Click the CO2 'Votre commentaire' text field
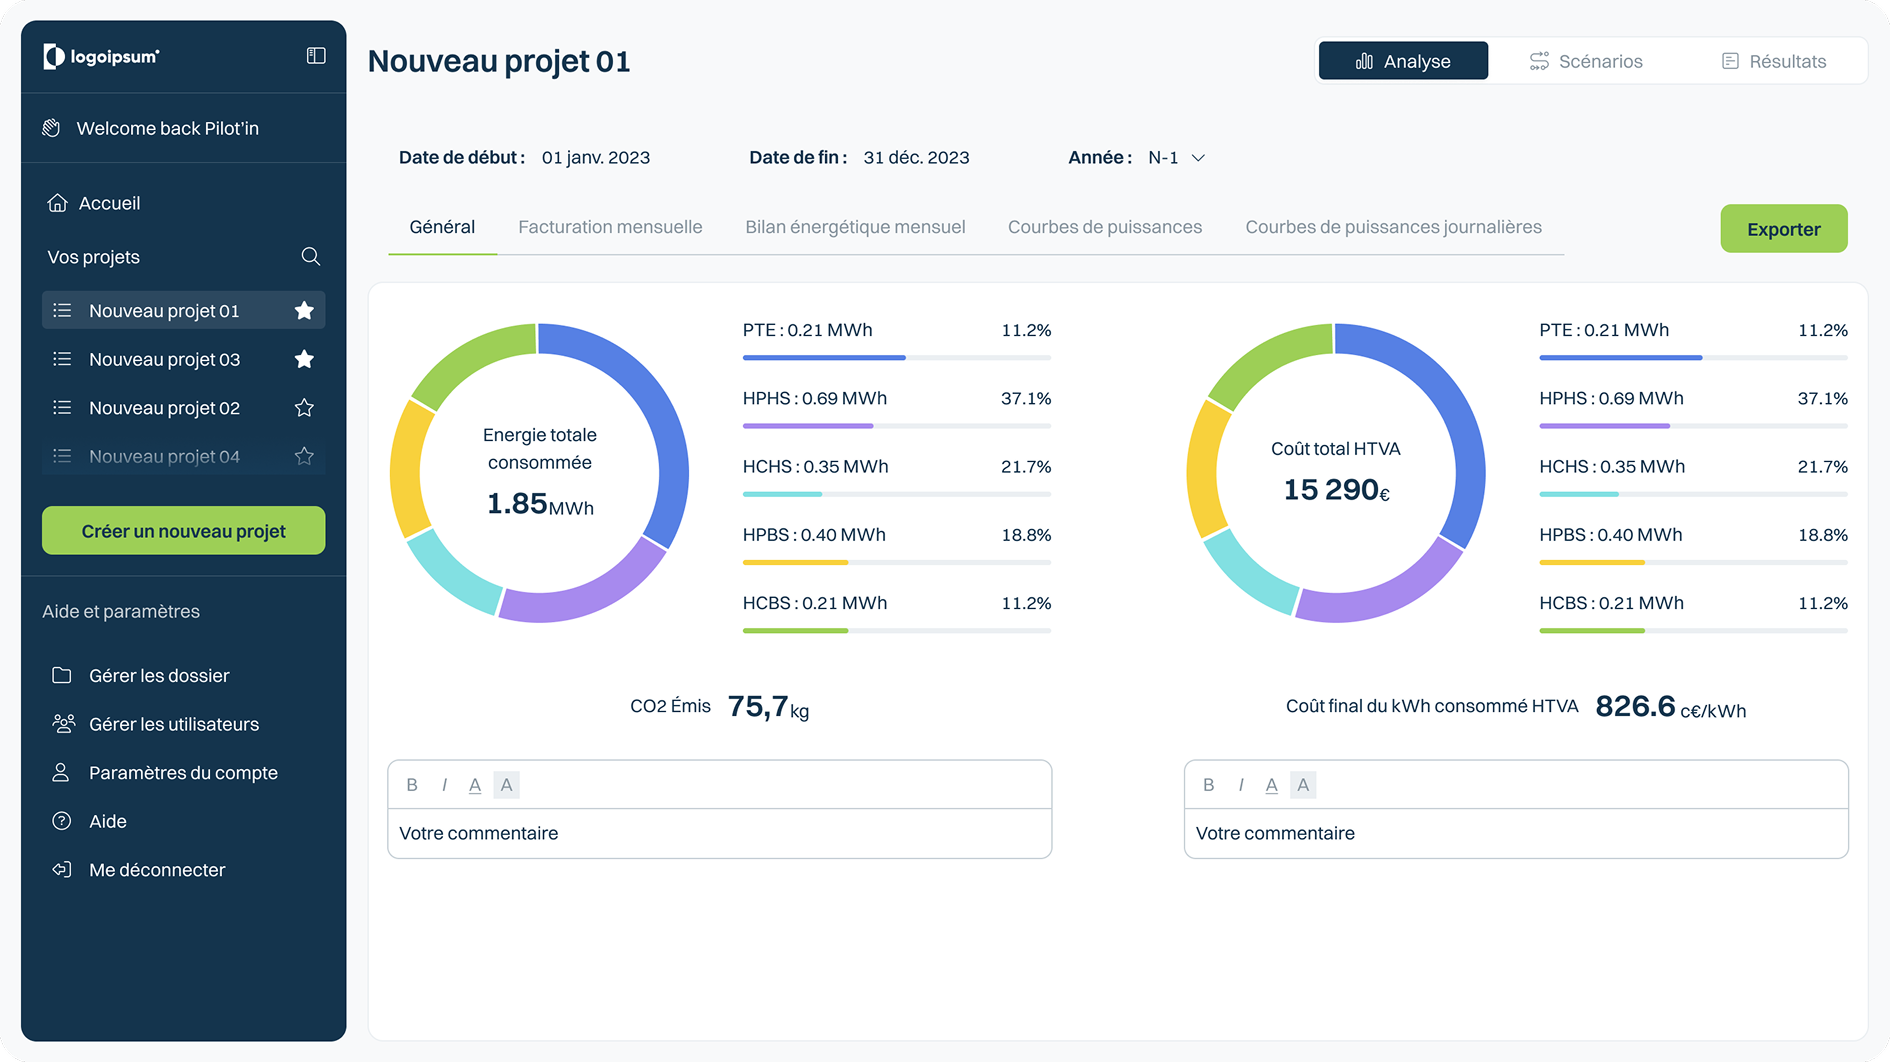Screen dimensions: 1890x1062 pos(720,833)
